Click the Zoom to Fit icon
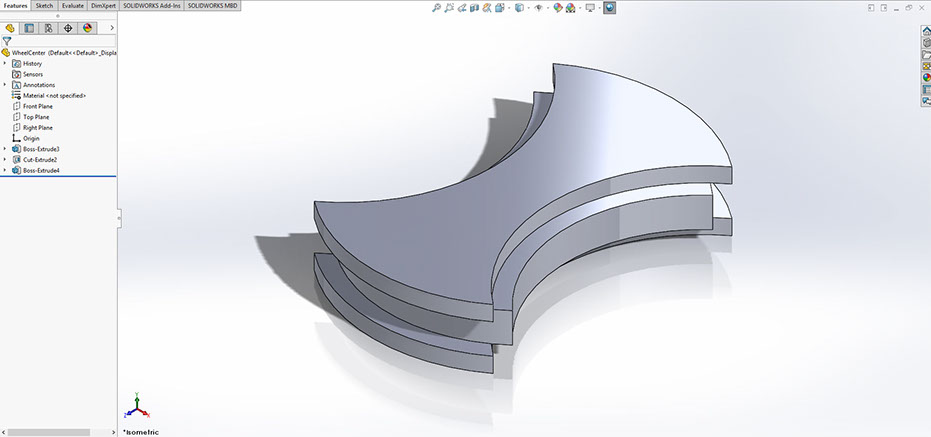 [x=437, y=7]
